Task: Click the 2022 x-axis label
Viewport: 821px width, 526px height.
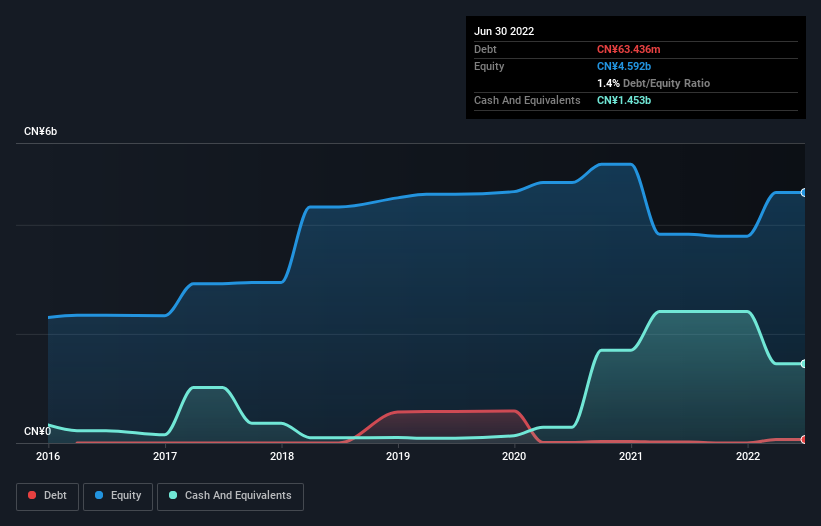Action: click(748, 456)
